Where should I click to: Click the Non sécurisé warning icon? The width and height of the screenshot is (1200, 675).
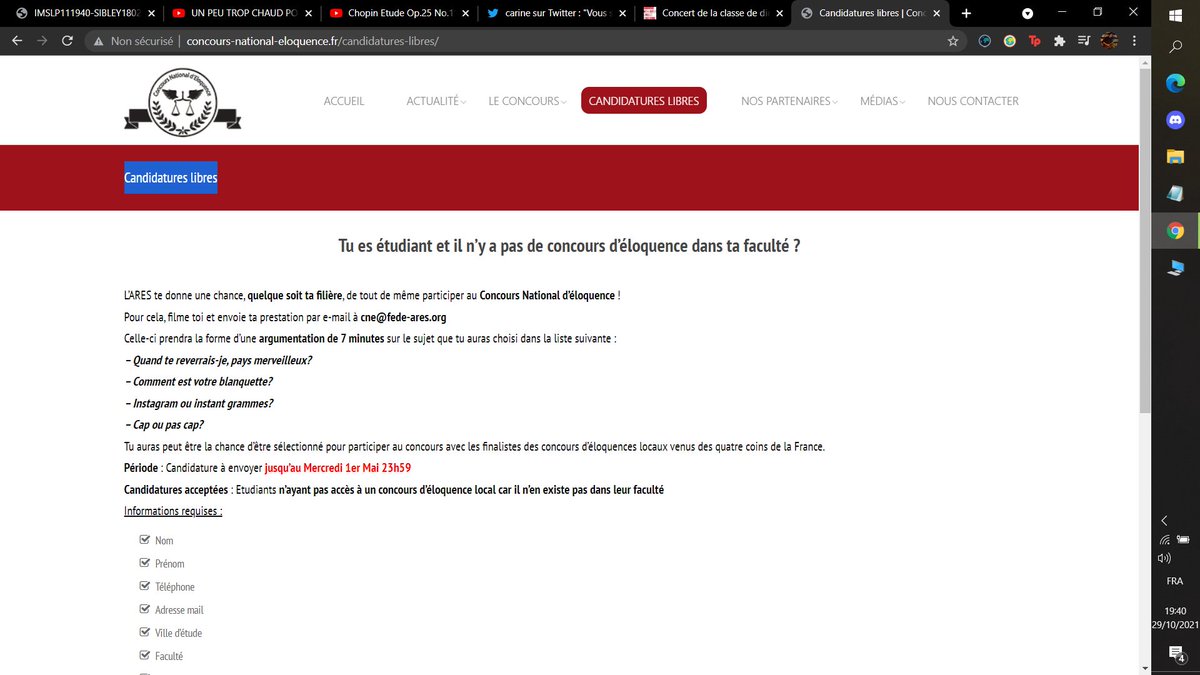point(99,41)
